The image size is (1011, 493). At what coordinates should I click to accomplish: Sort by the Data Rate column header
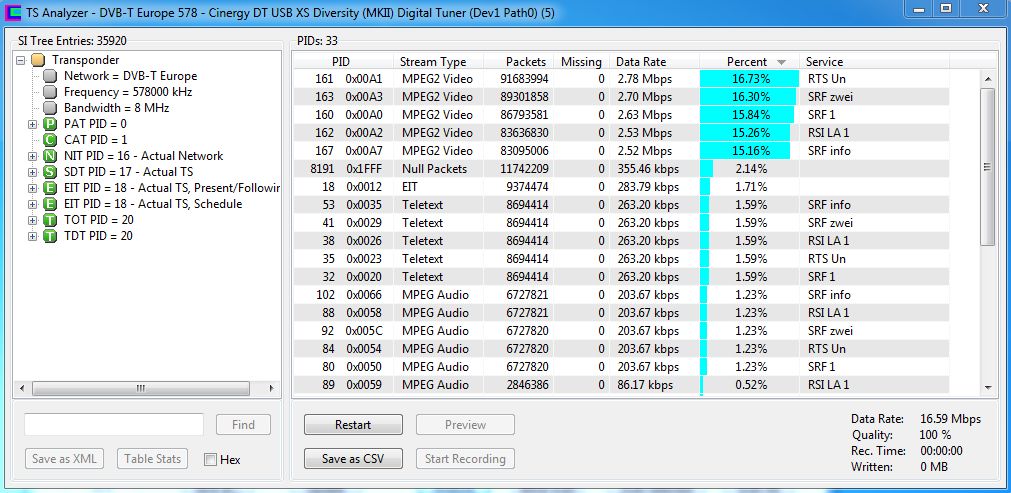point(641,62)
